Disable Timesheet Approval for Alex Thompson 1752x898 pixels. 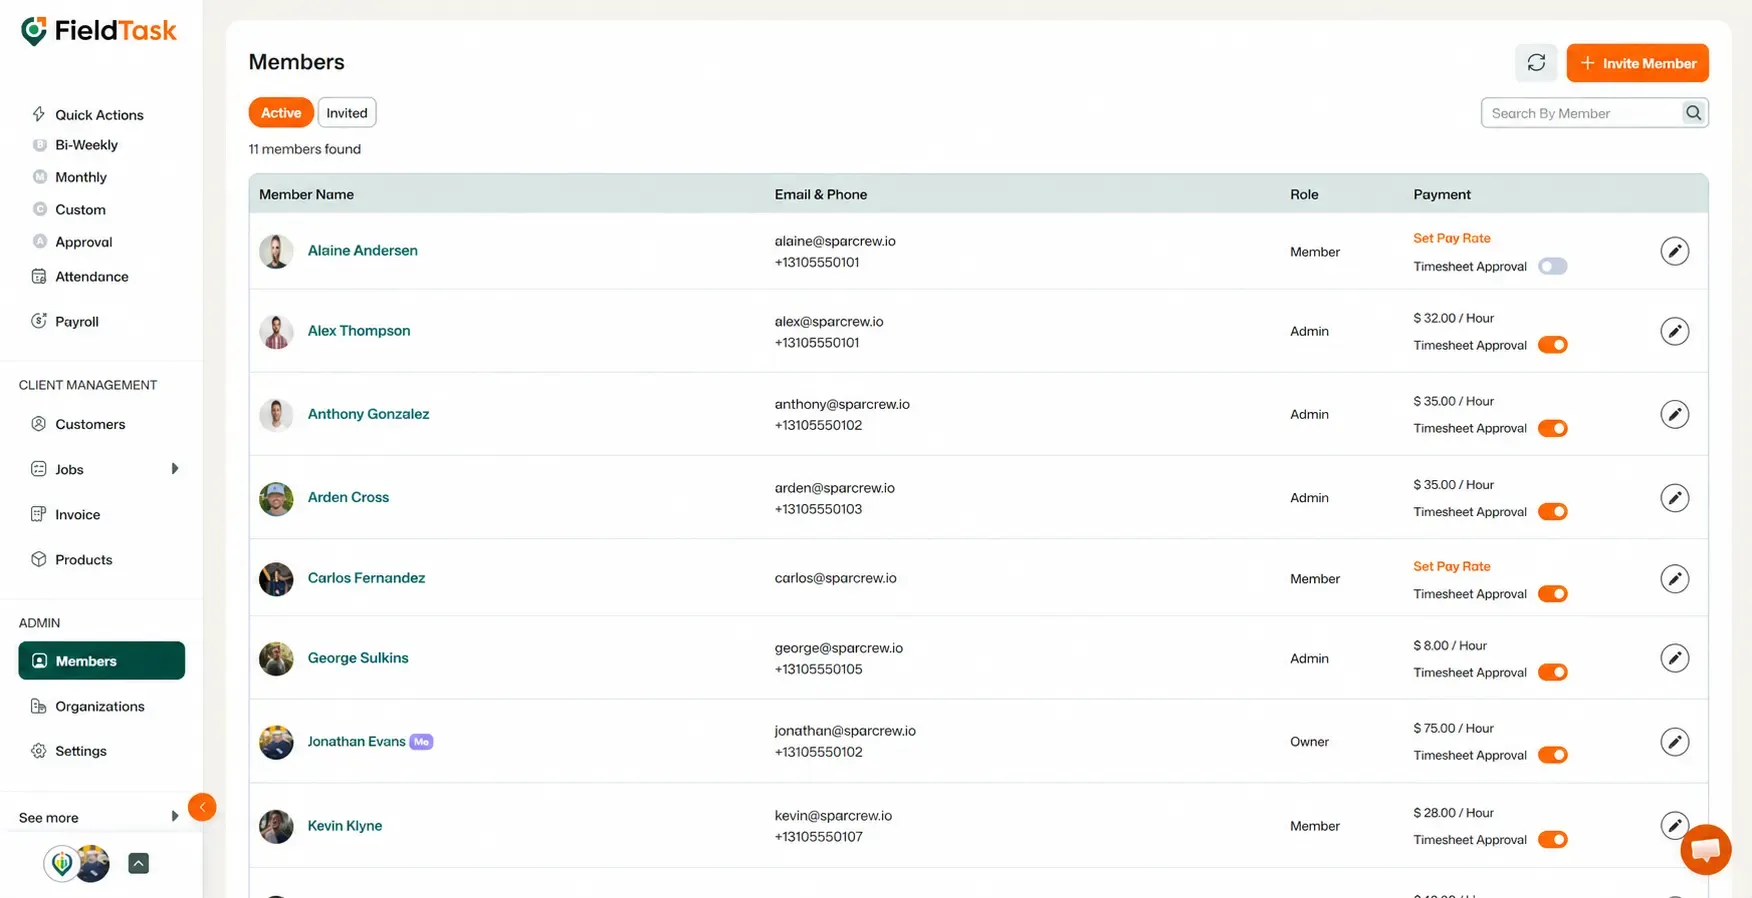(x=1553, y=345)
